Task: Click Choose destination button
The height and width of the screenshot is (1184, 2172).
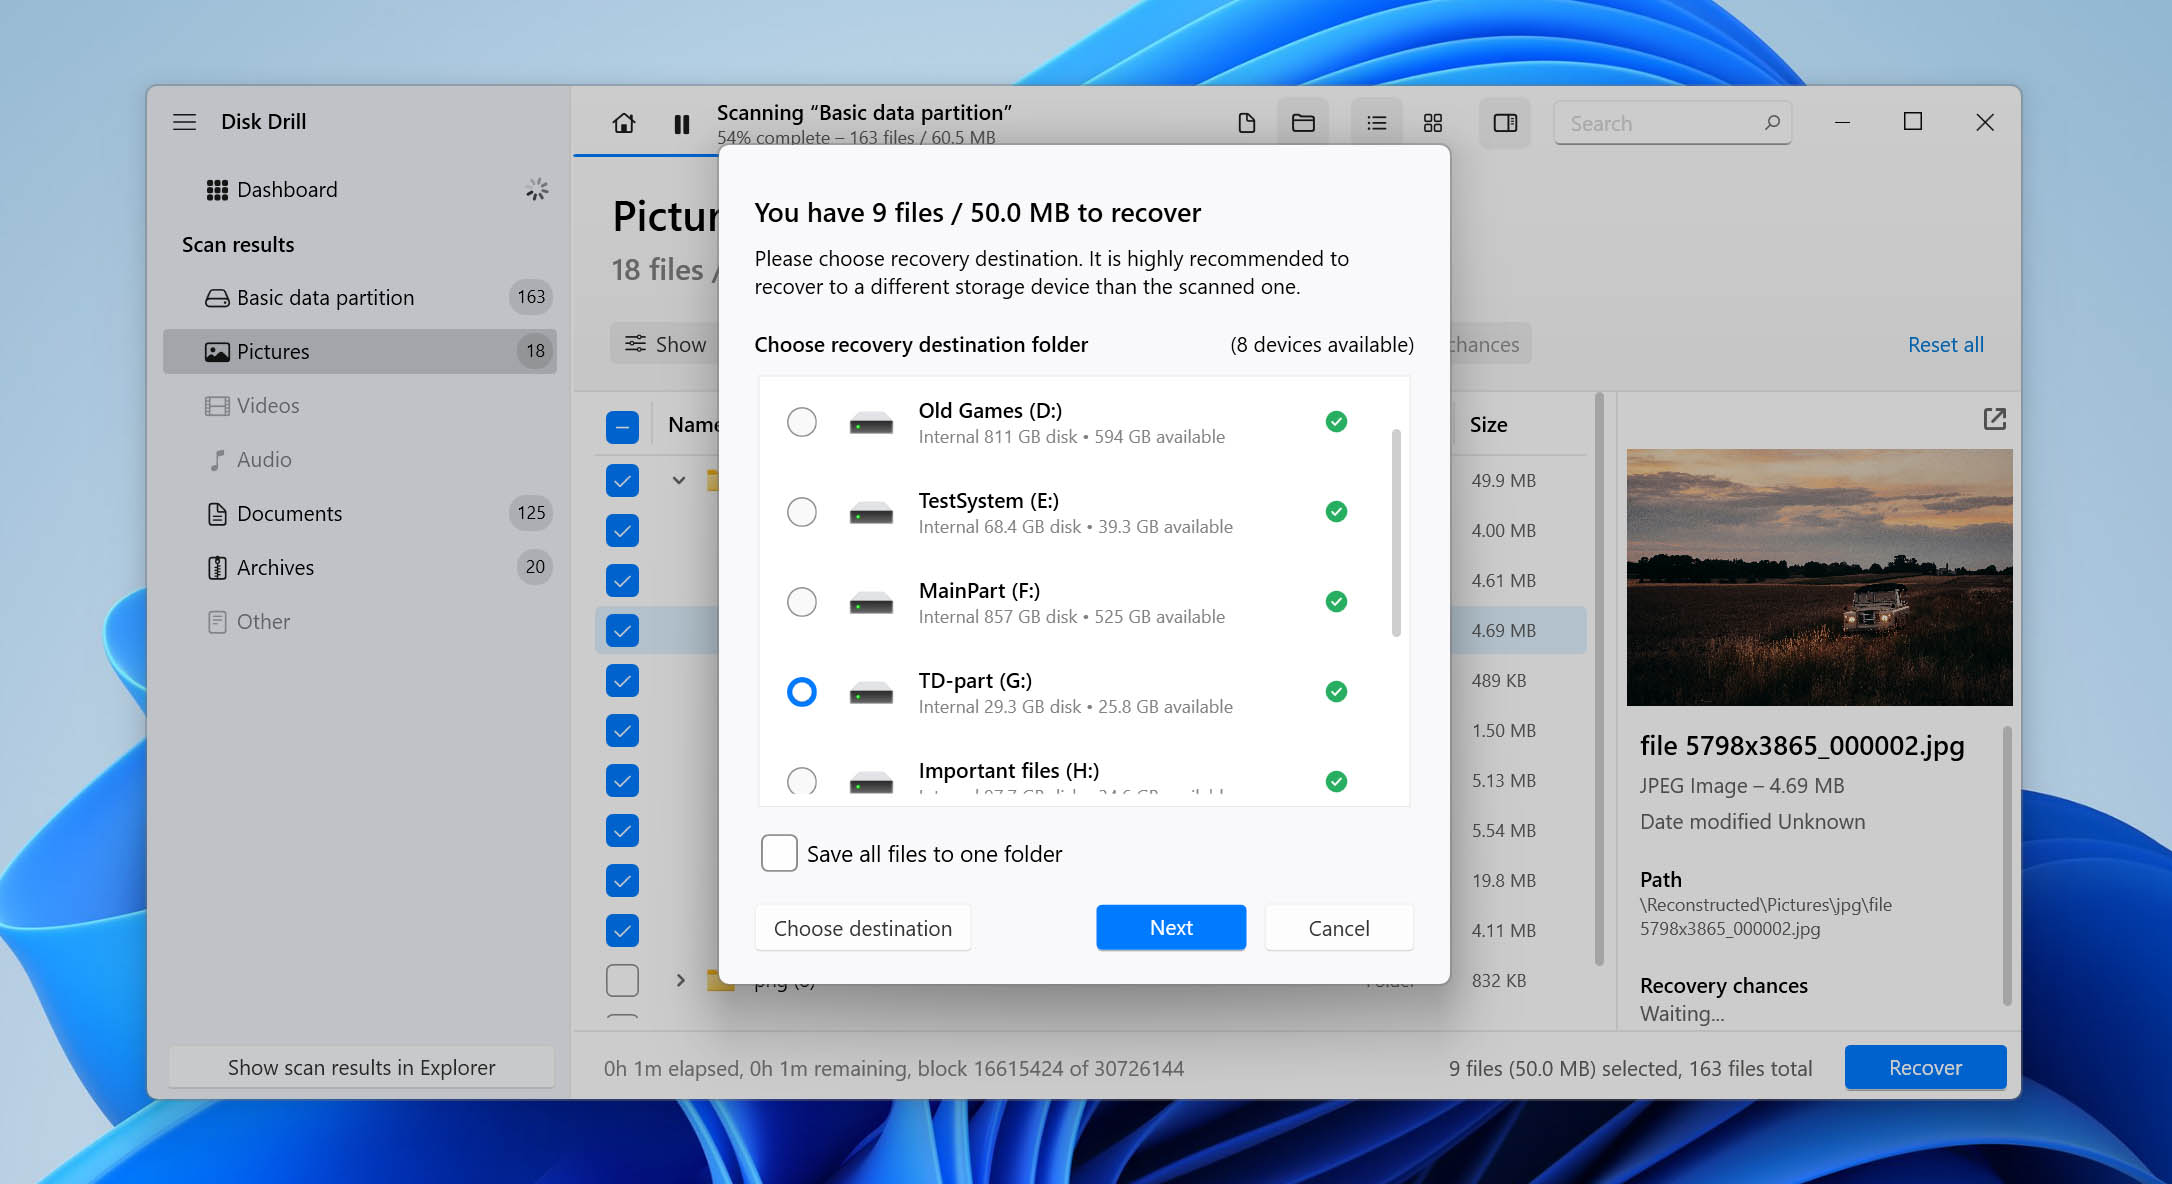Action: (x=863, y=928)
